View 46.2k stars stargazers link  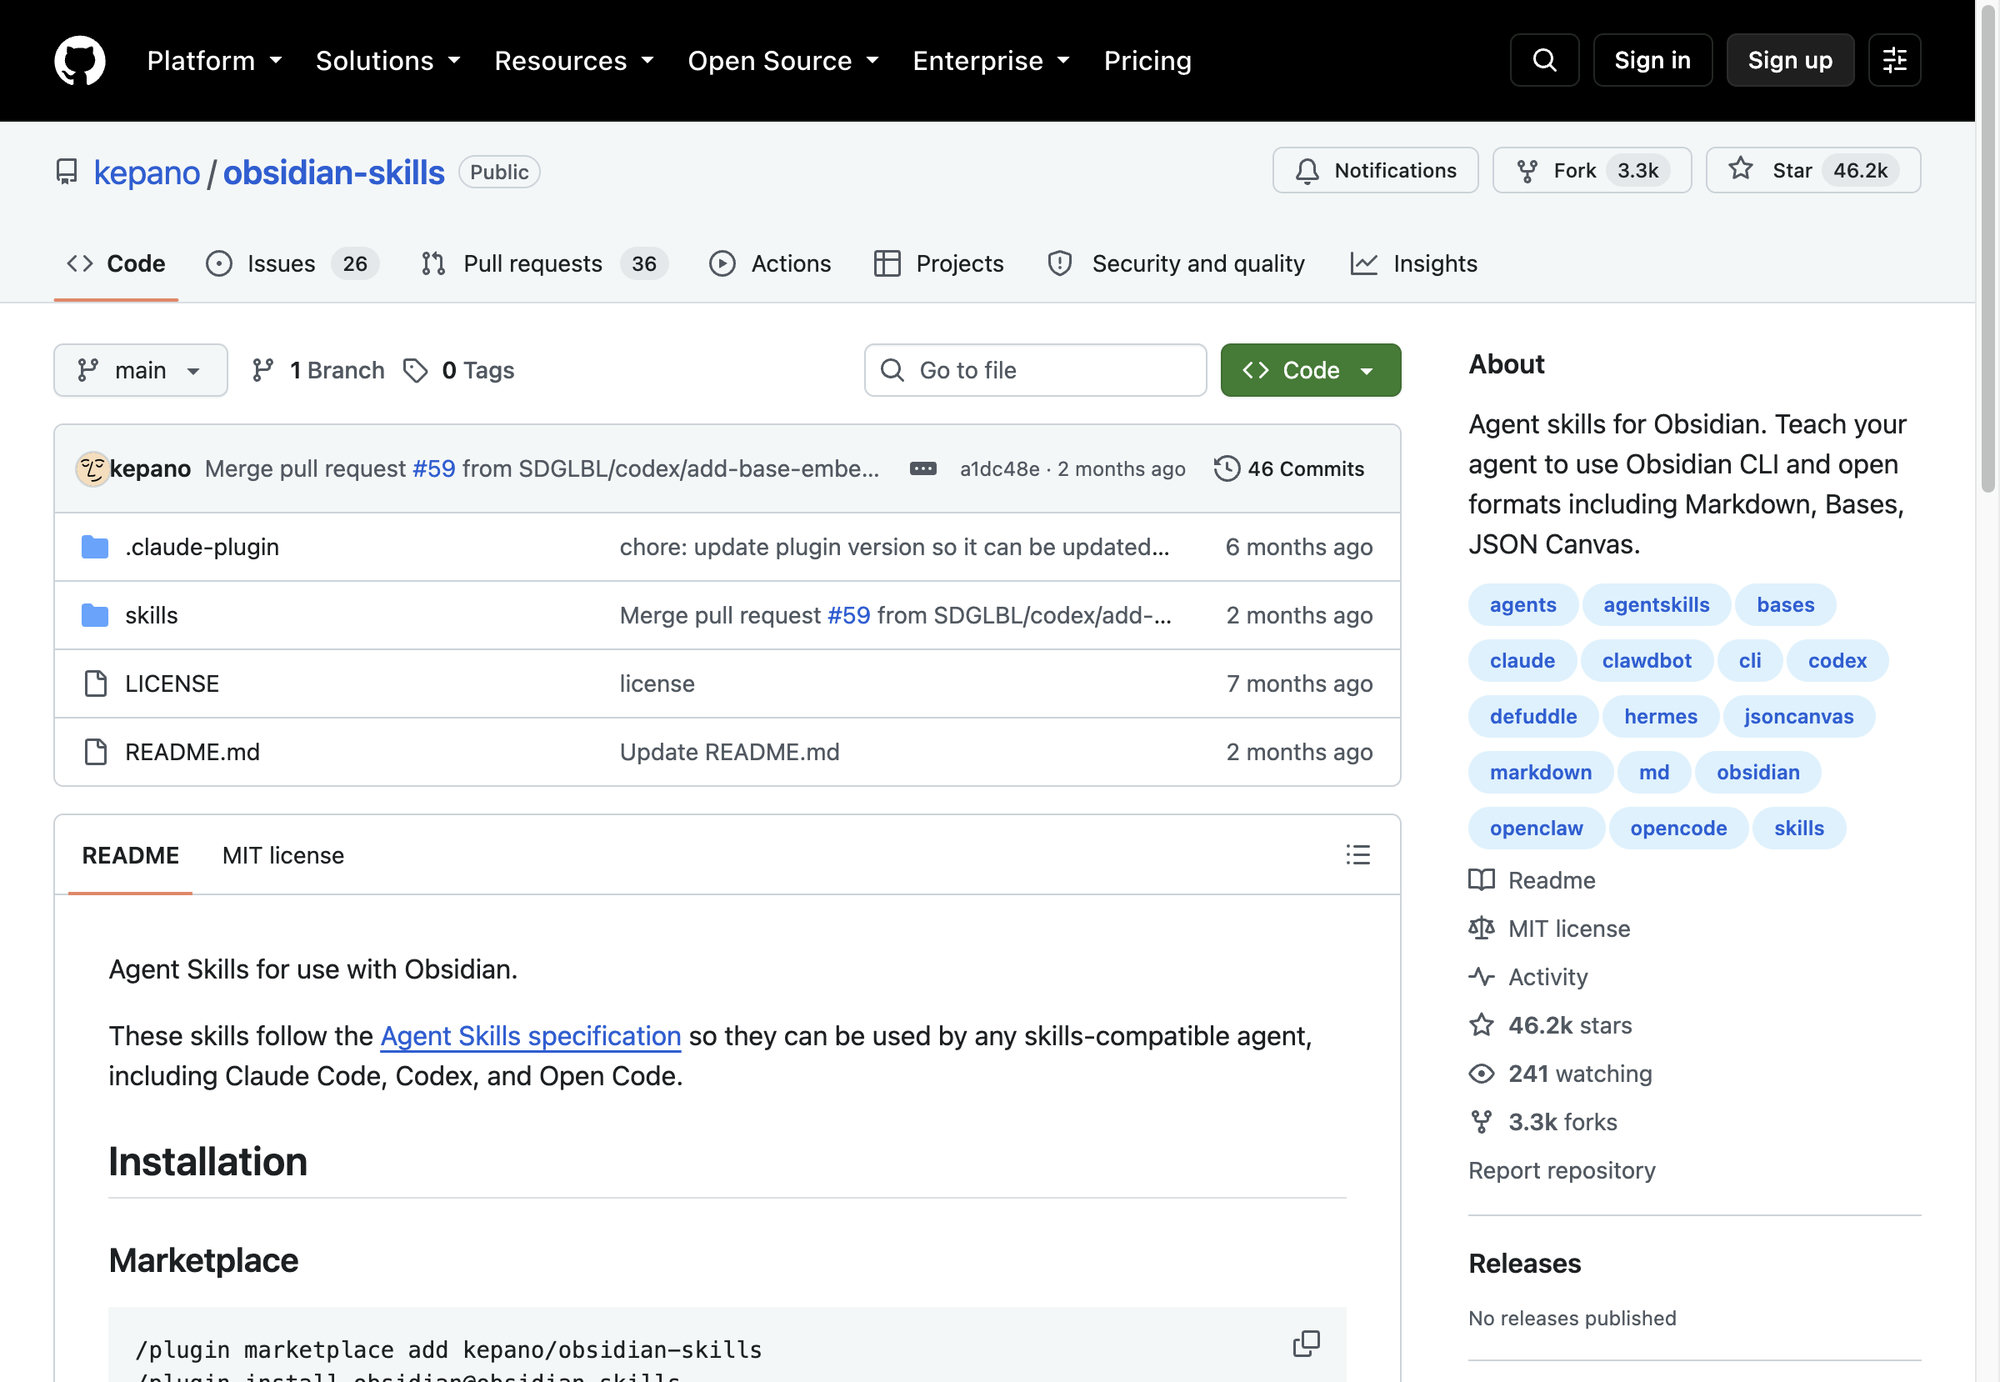[x=1550, y=1026]
